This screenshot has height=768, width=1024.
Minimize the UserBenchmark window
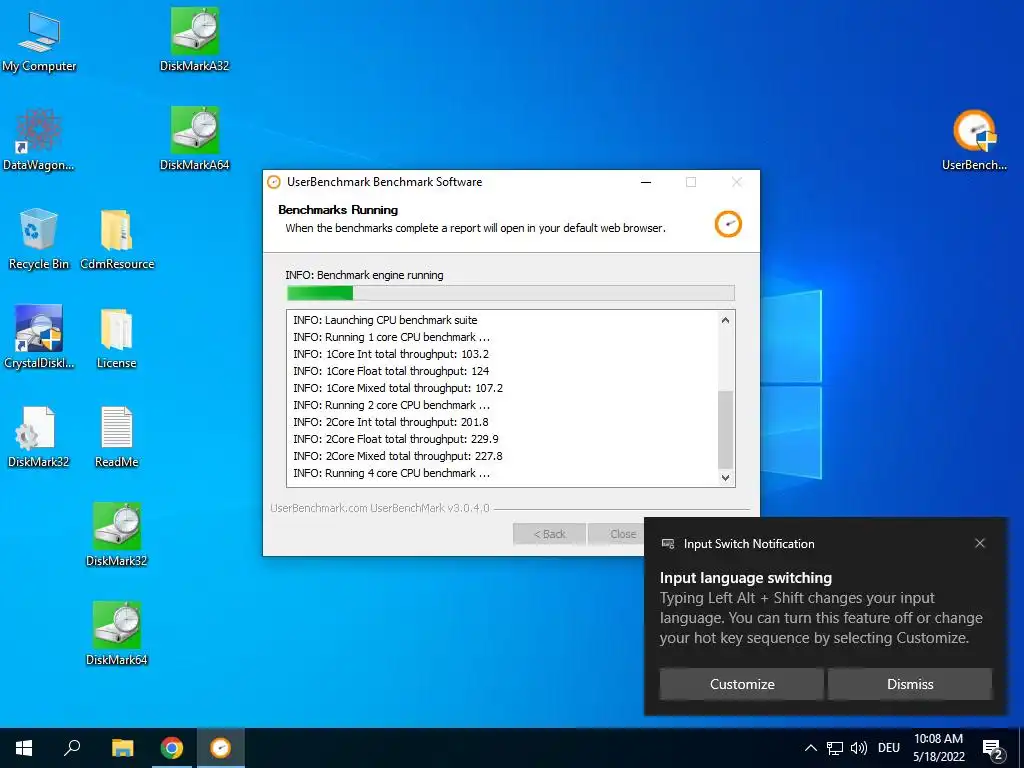pyautogui.click(x=646, y=182)
